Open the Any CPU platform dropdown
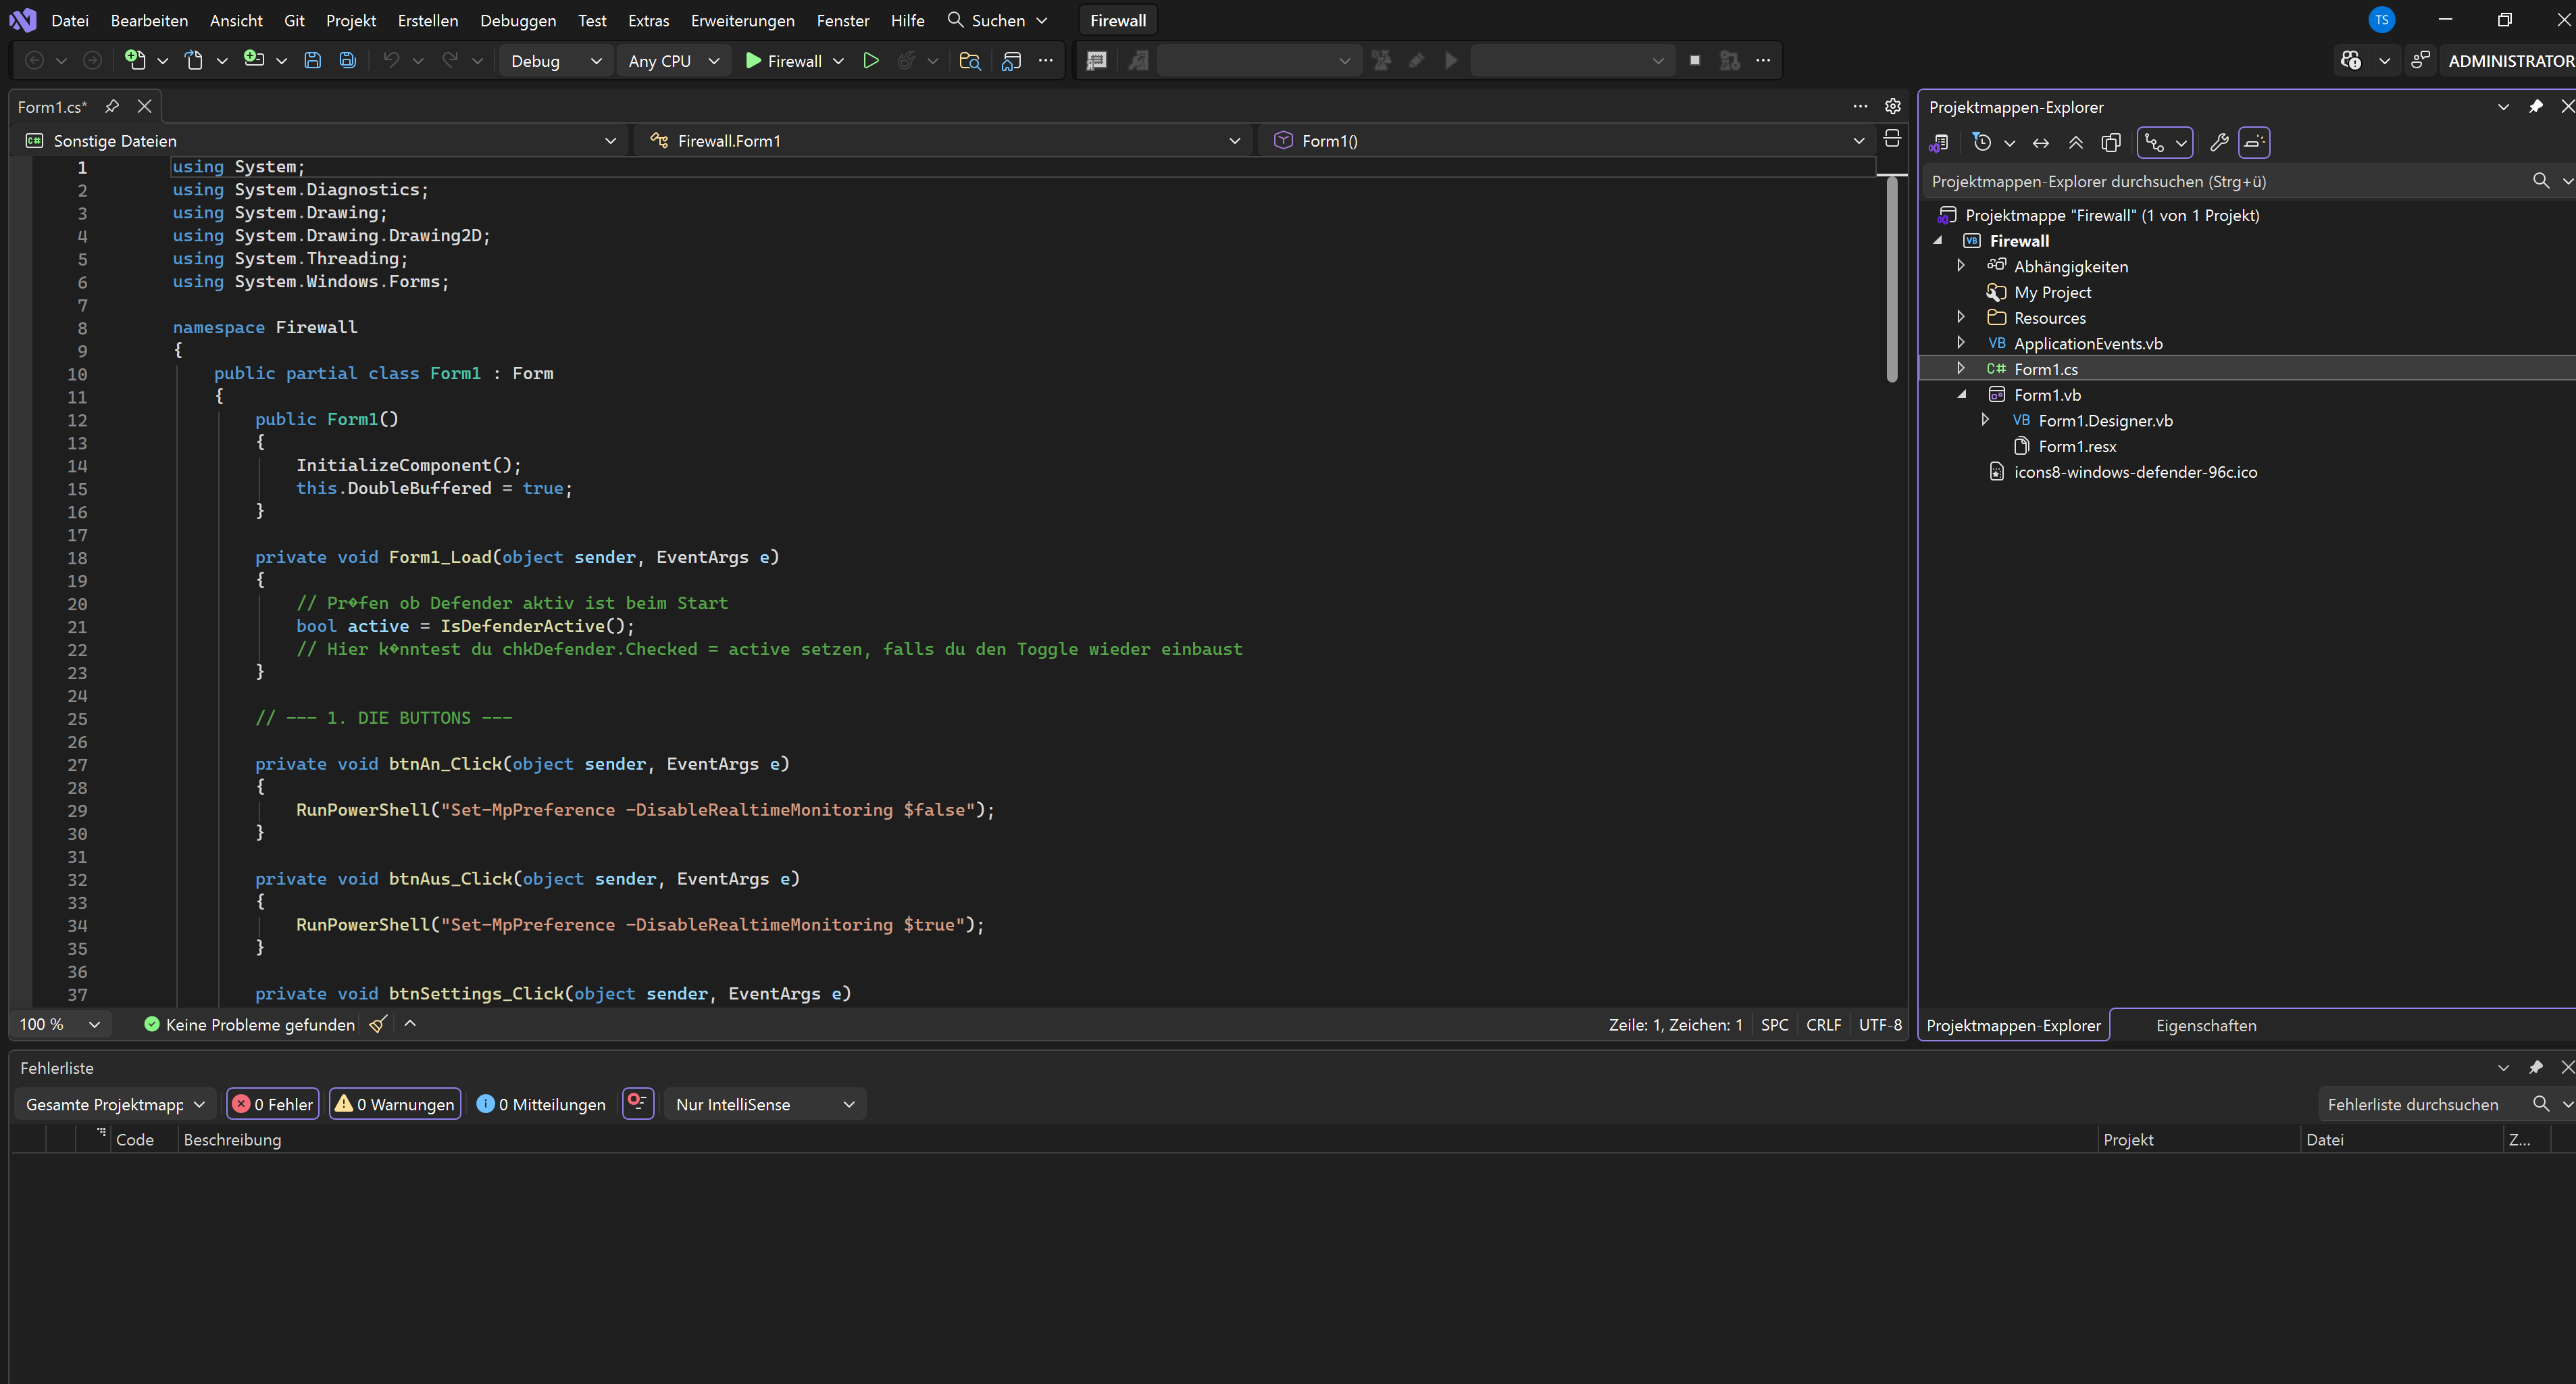 (x=673, y=60)
